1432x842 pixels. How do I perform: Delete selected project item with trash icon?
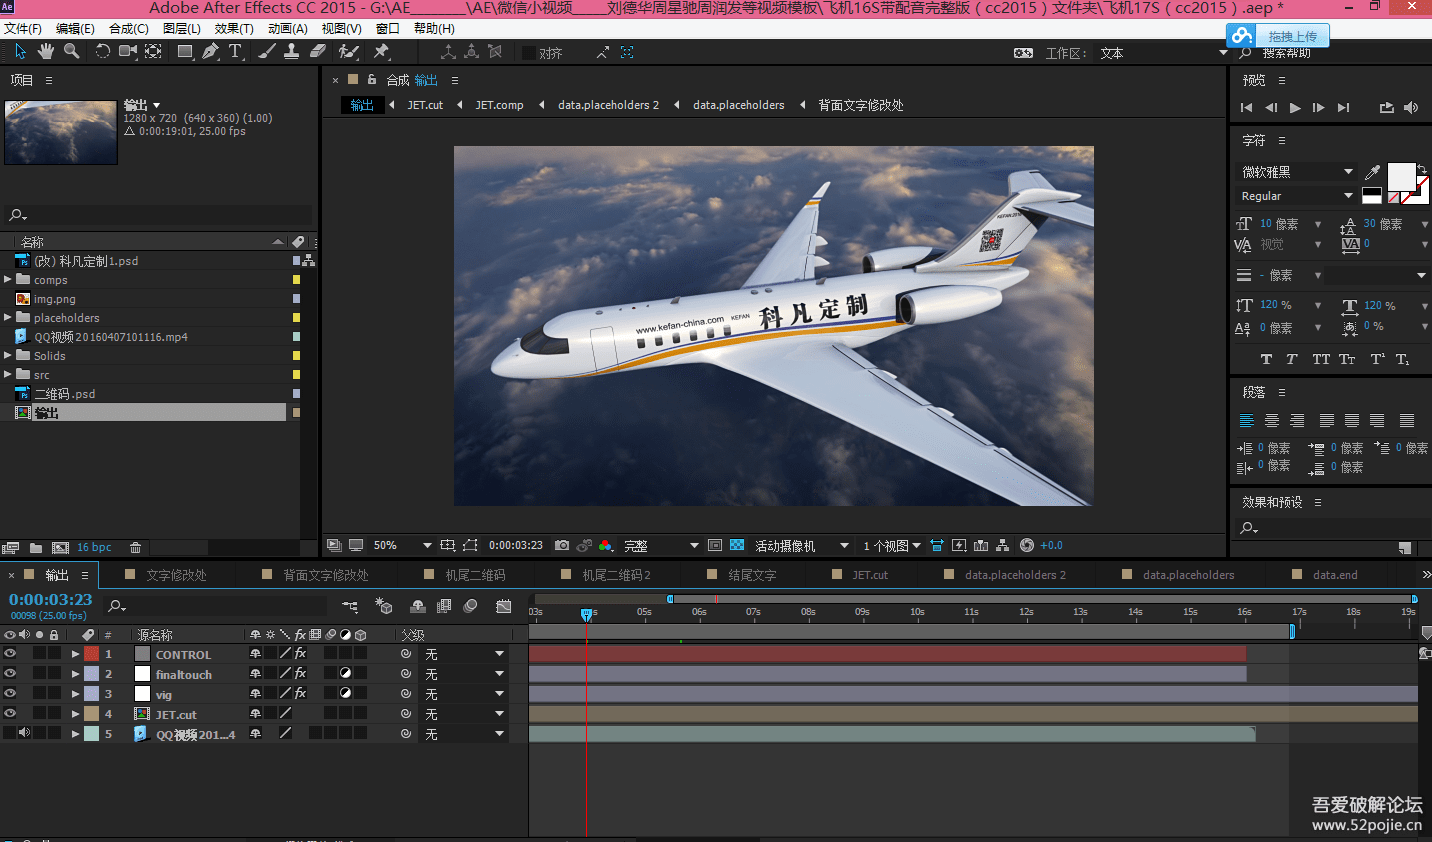pos(135,548)
